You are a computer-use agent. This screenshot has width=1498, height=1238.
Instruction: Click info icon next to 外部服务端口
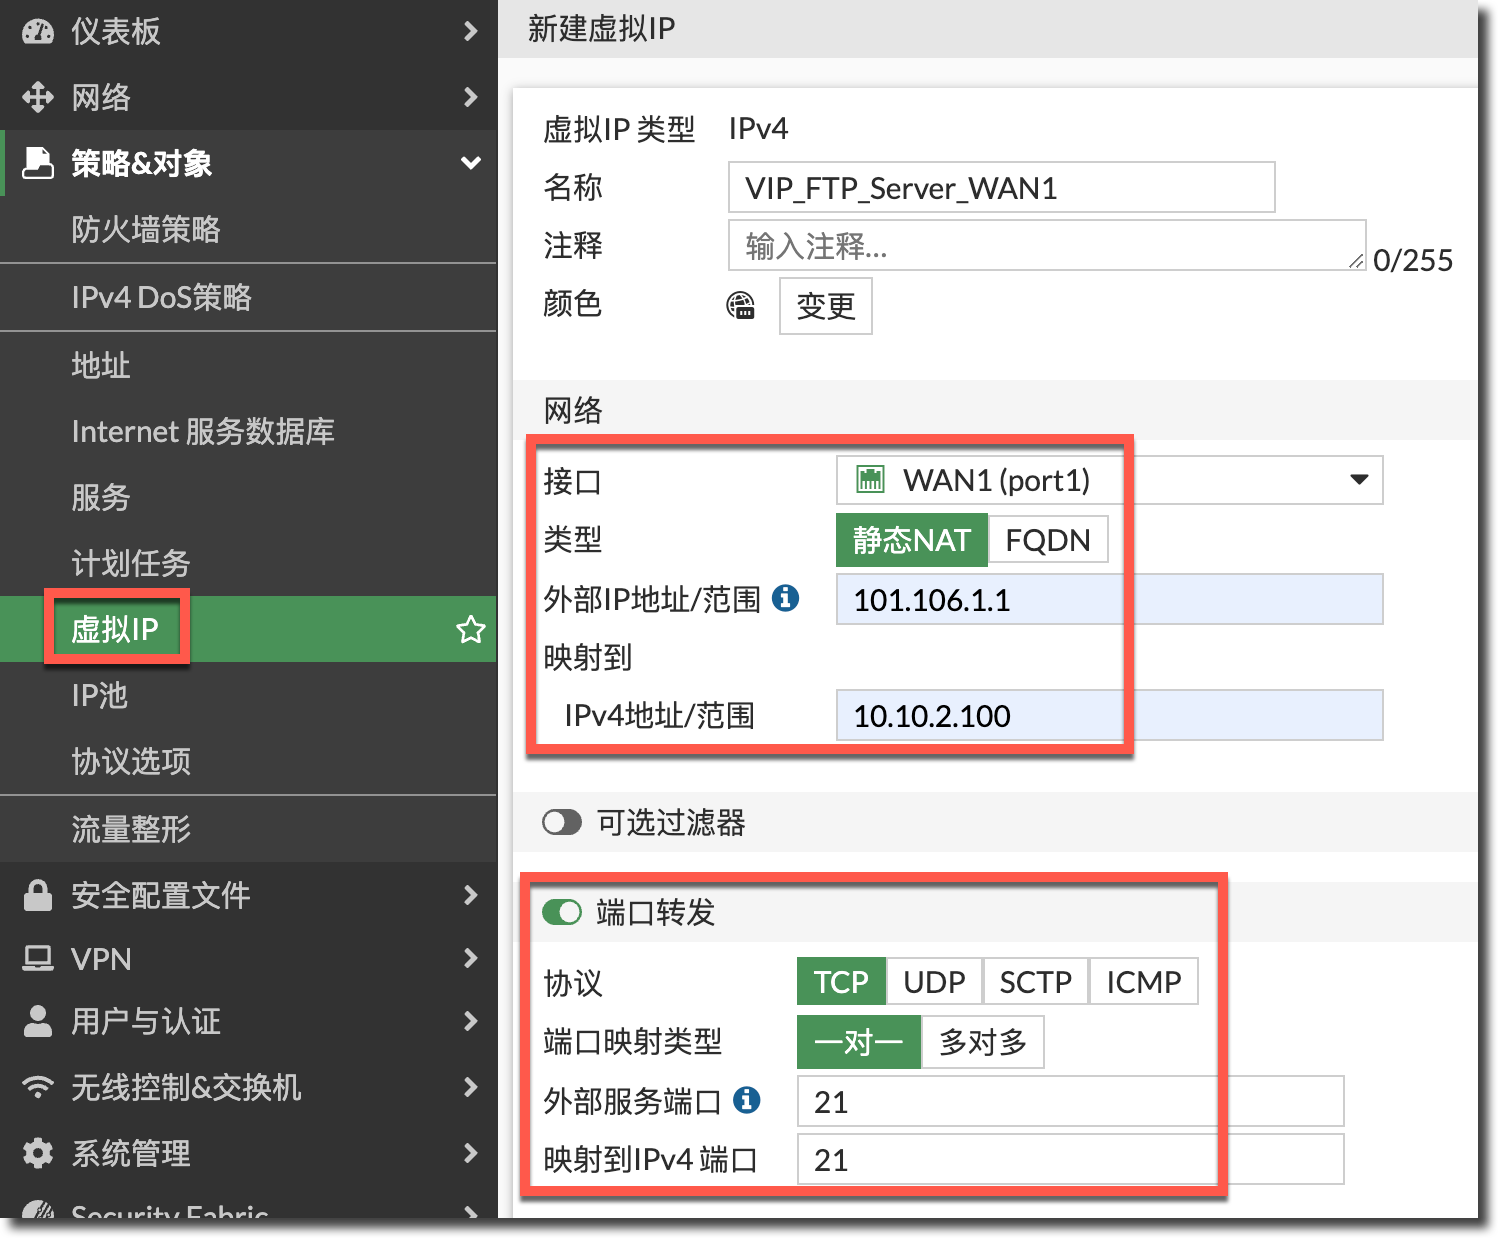pos(746,1100)
